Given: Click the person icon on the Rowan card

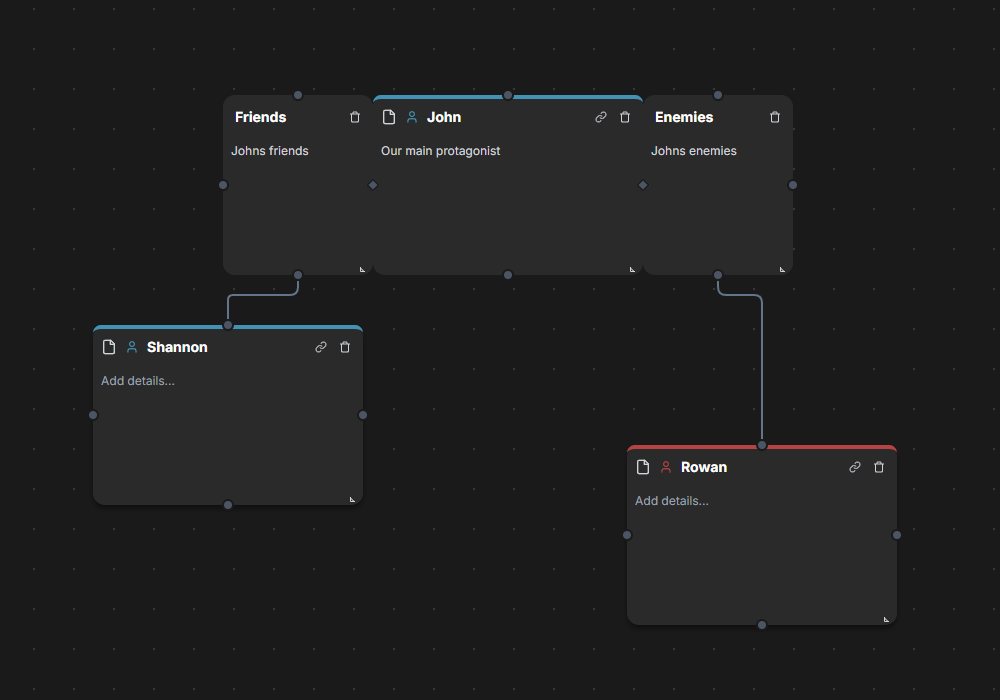Looking at the screenshot, I should click(665, 467).
